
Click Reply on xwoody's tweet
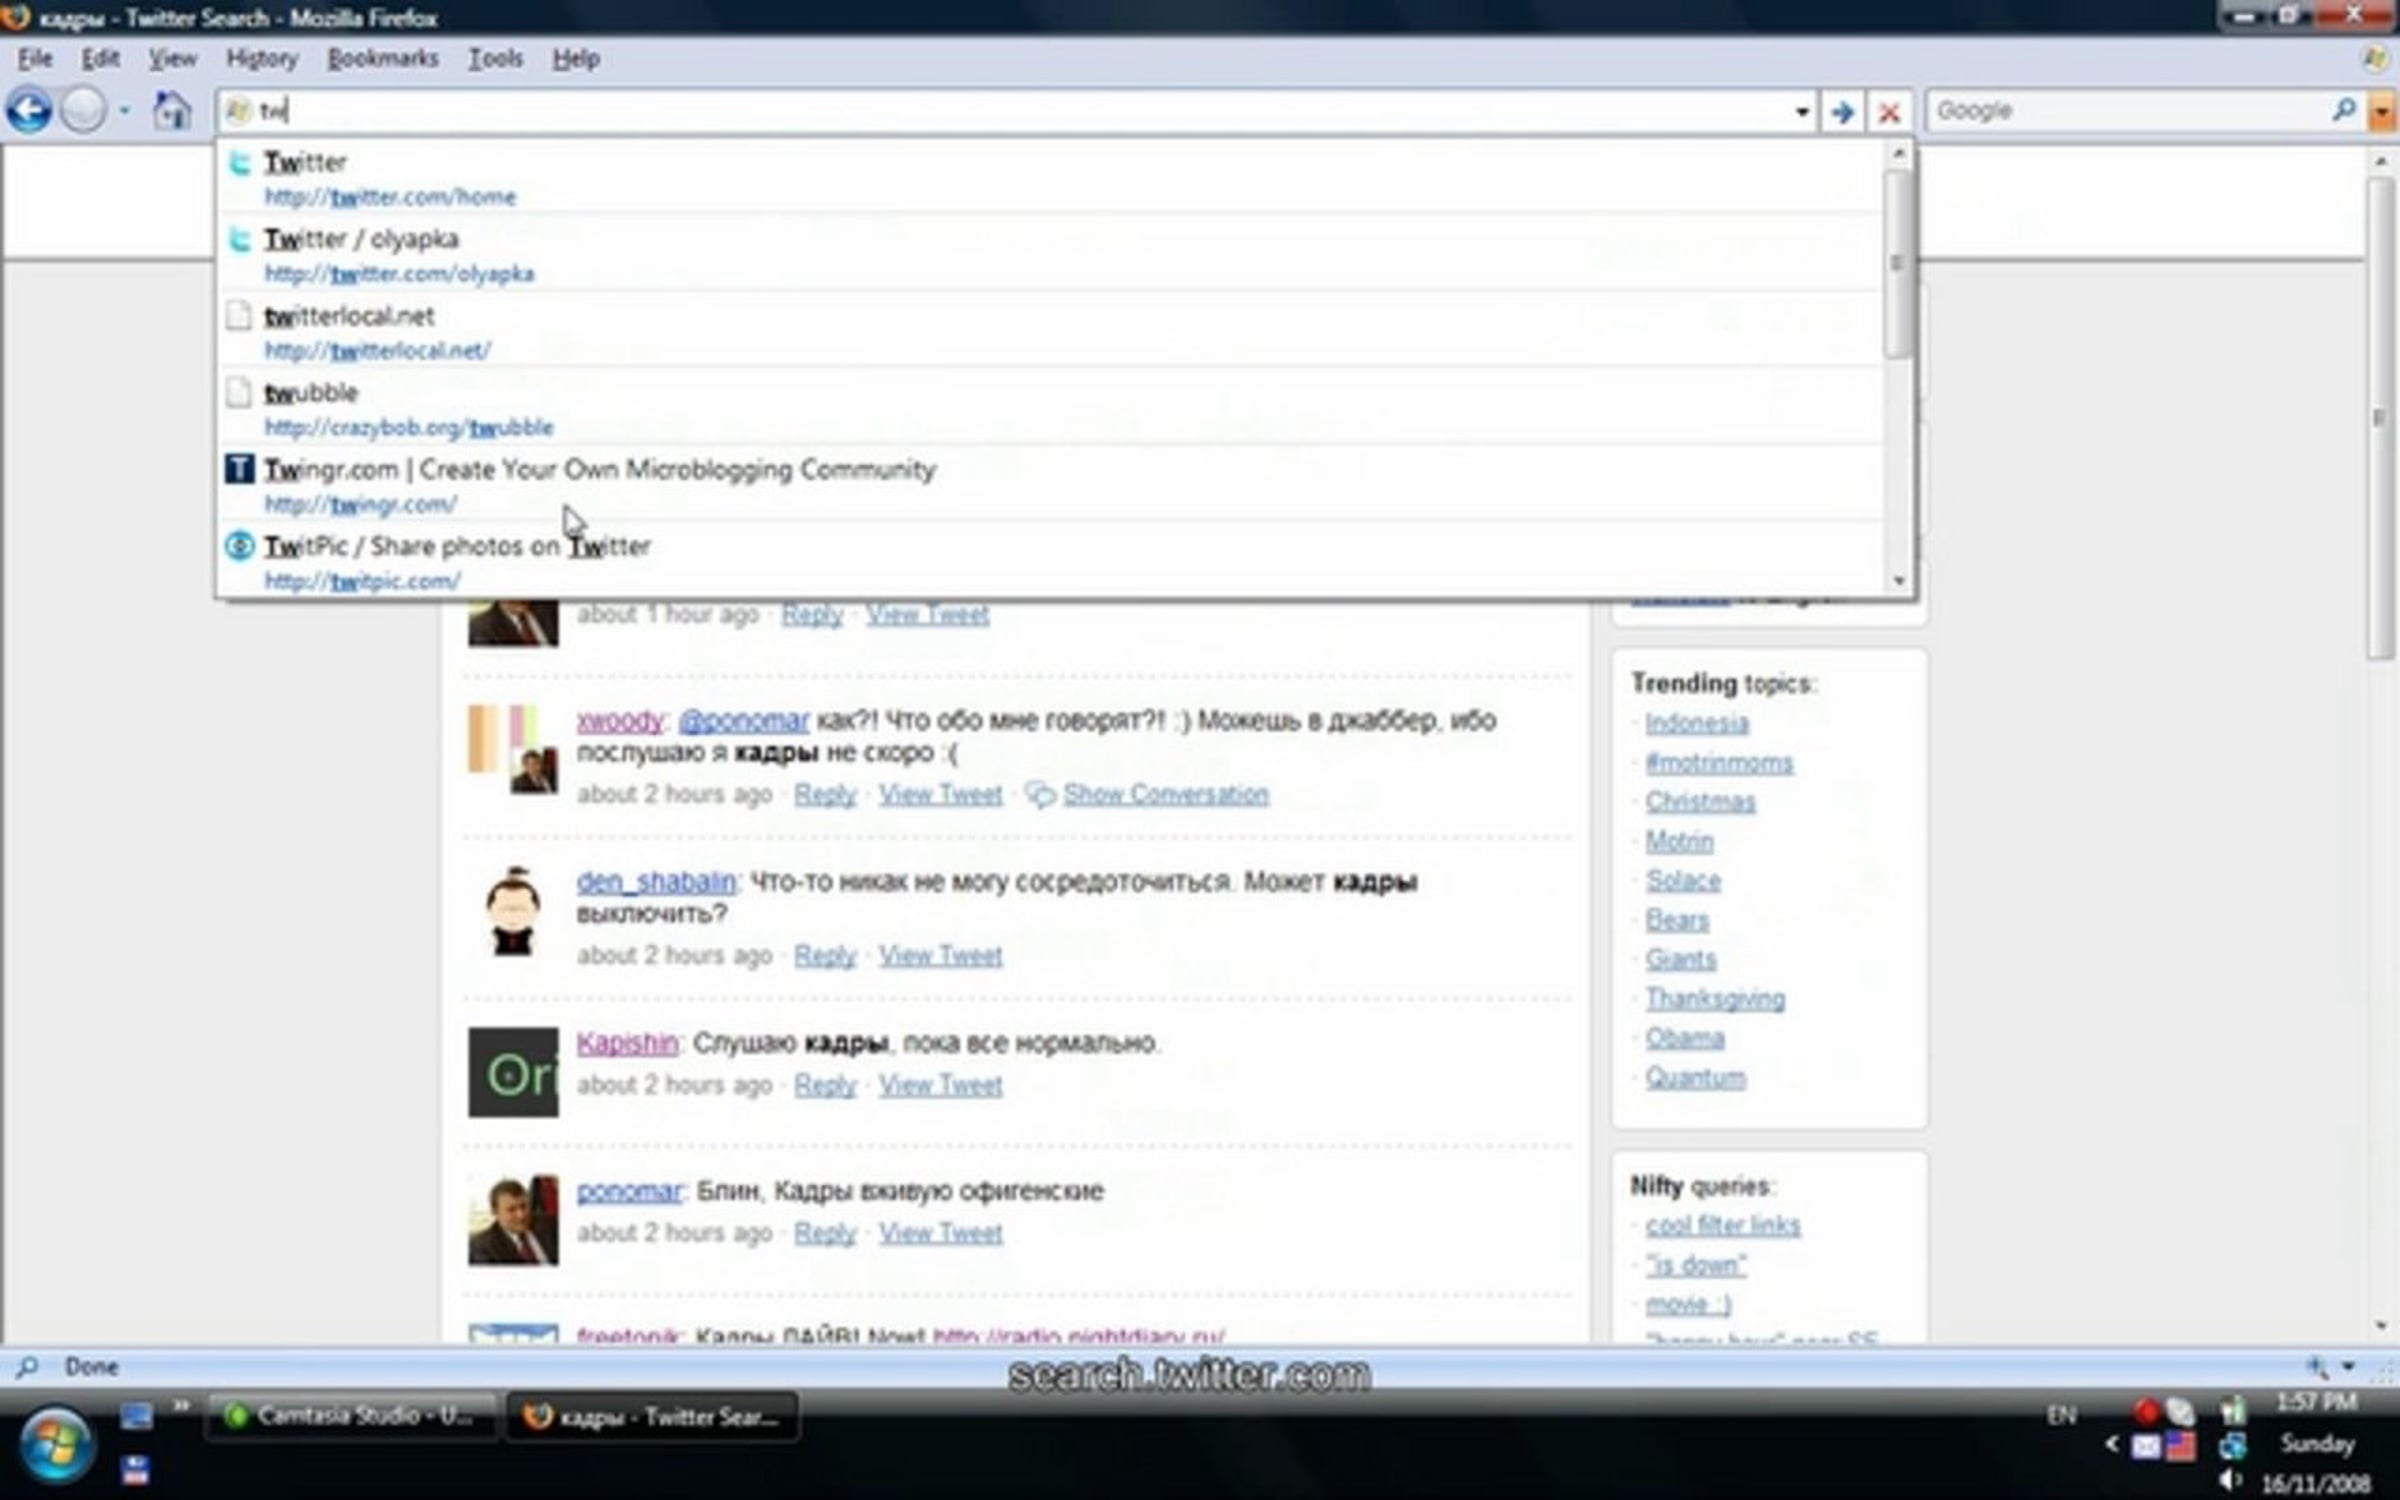[825, 794]
